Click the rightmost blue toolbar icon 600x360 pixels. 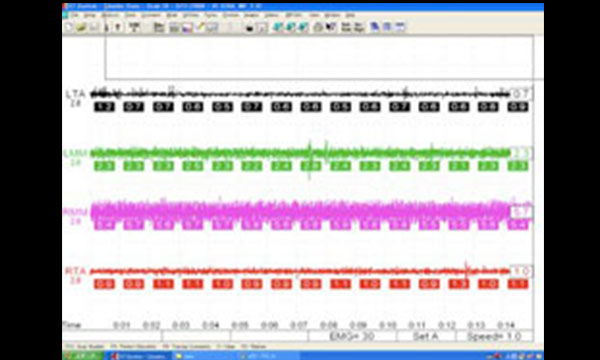click(400, 27)
